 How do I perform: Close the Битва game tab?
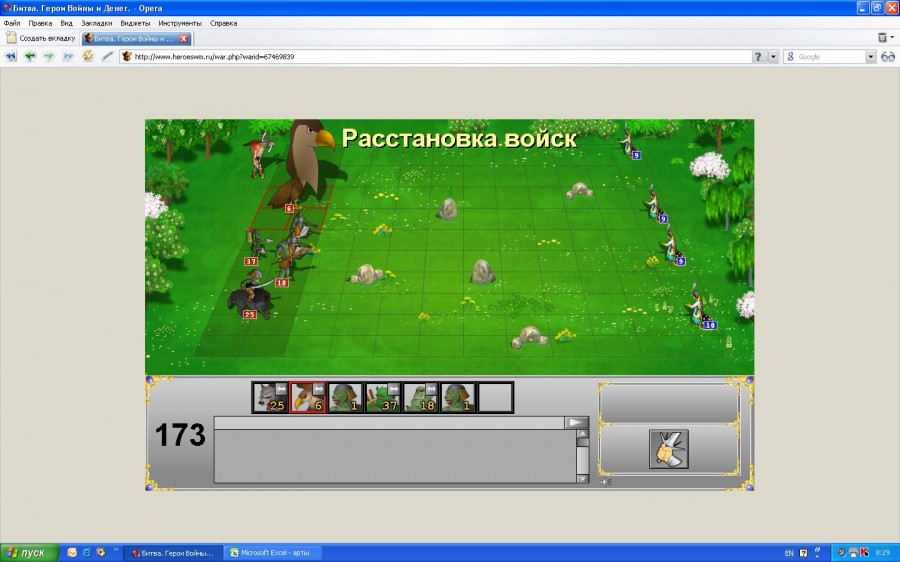pyautogui.click(x=183, y=38)
